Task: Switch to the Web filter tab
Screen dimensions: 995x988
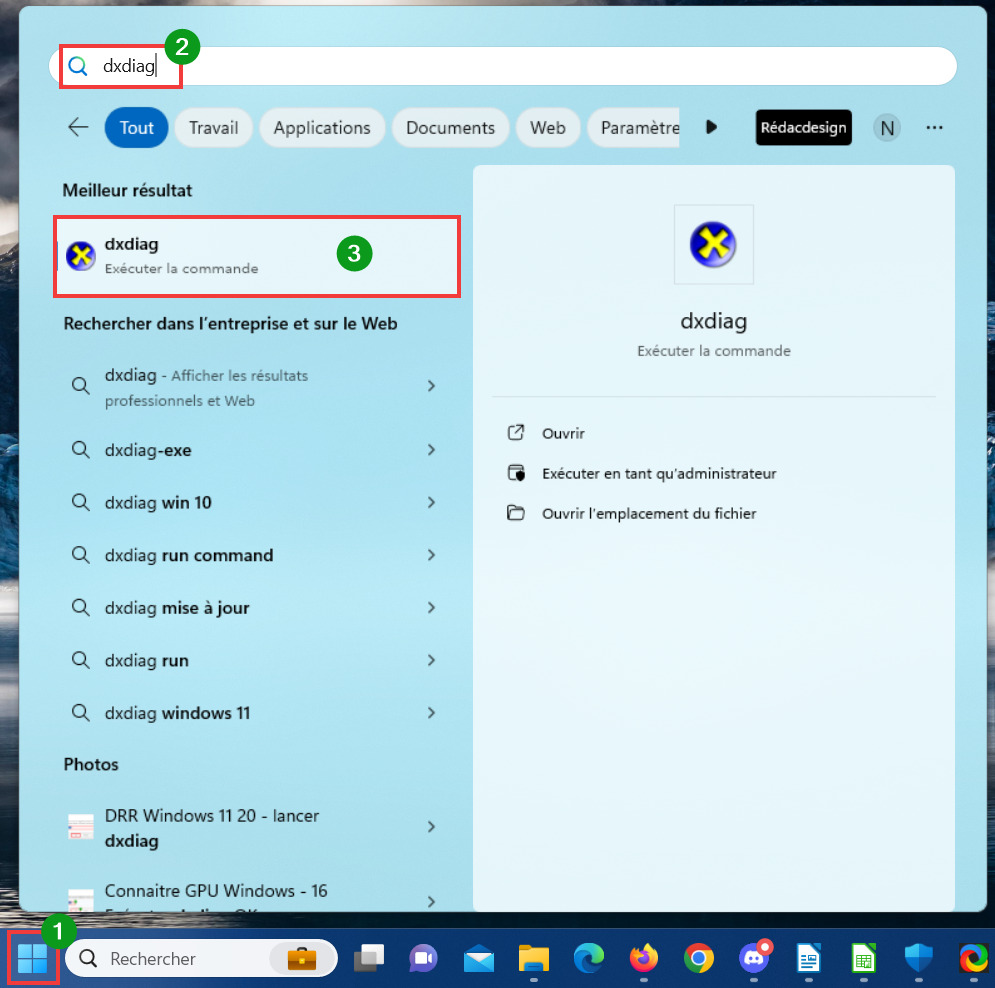Action: tap(548, 128)
